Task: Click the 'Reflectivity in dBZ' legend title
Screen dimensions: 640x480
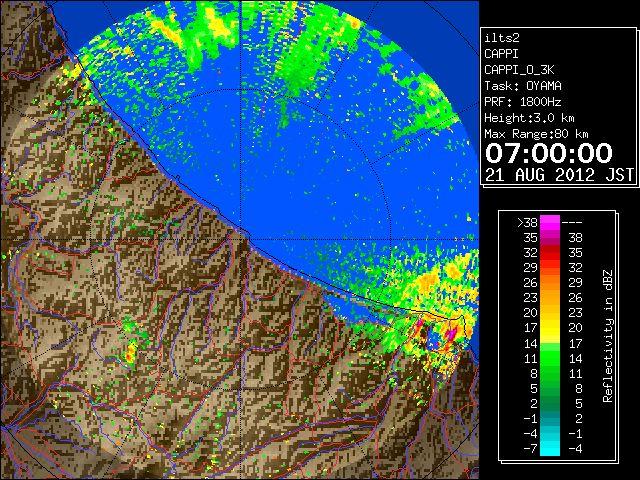Action: [x=608, y=336]
